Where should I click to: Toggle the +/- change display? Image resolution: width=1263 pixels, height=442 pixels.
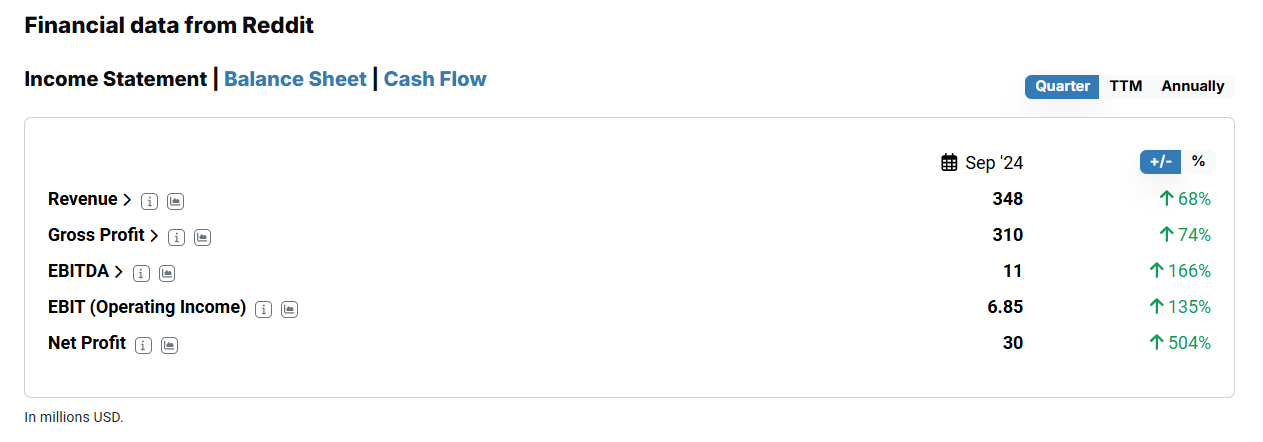pyautogui.click(x=1160, y=161)
